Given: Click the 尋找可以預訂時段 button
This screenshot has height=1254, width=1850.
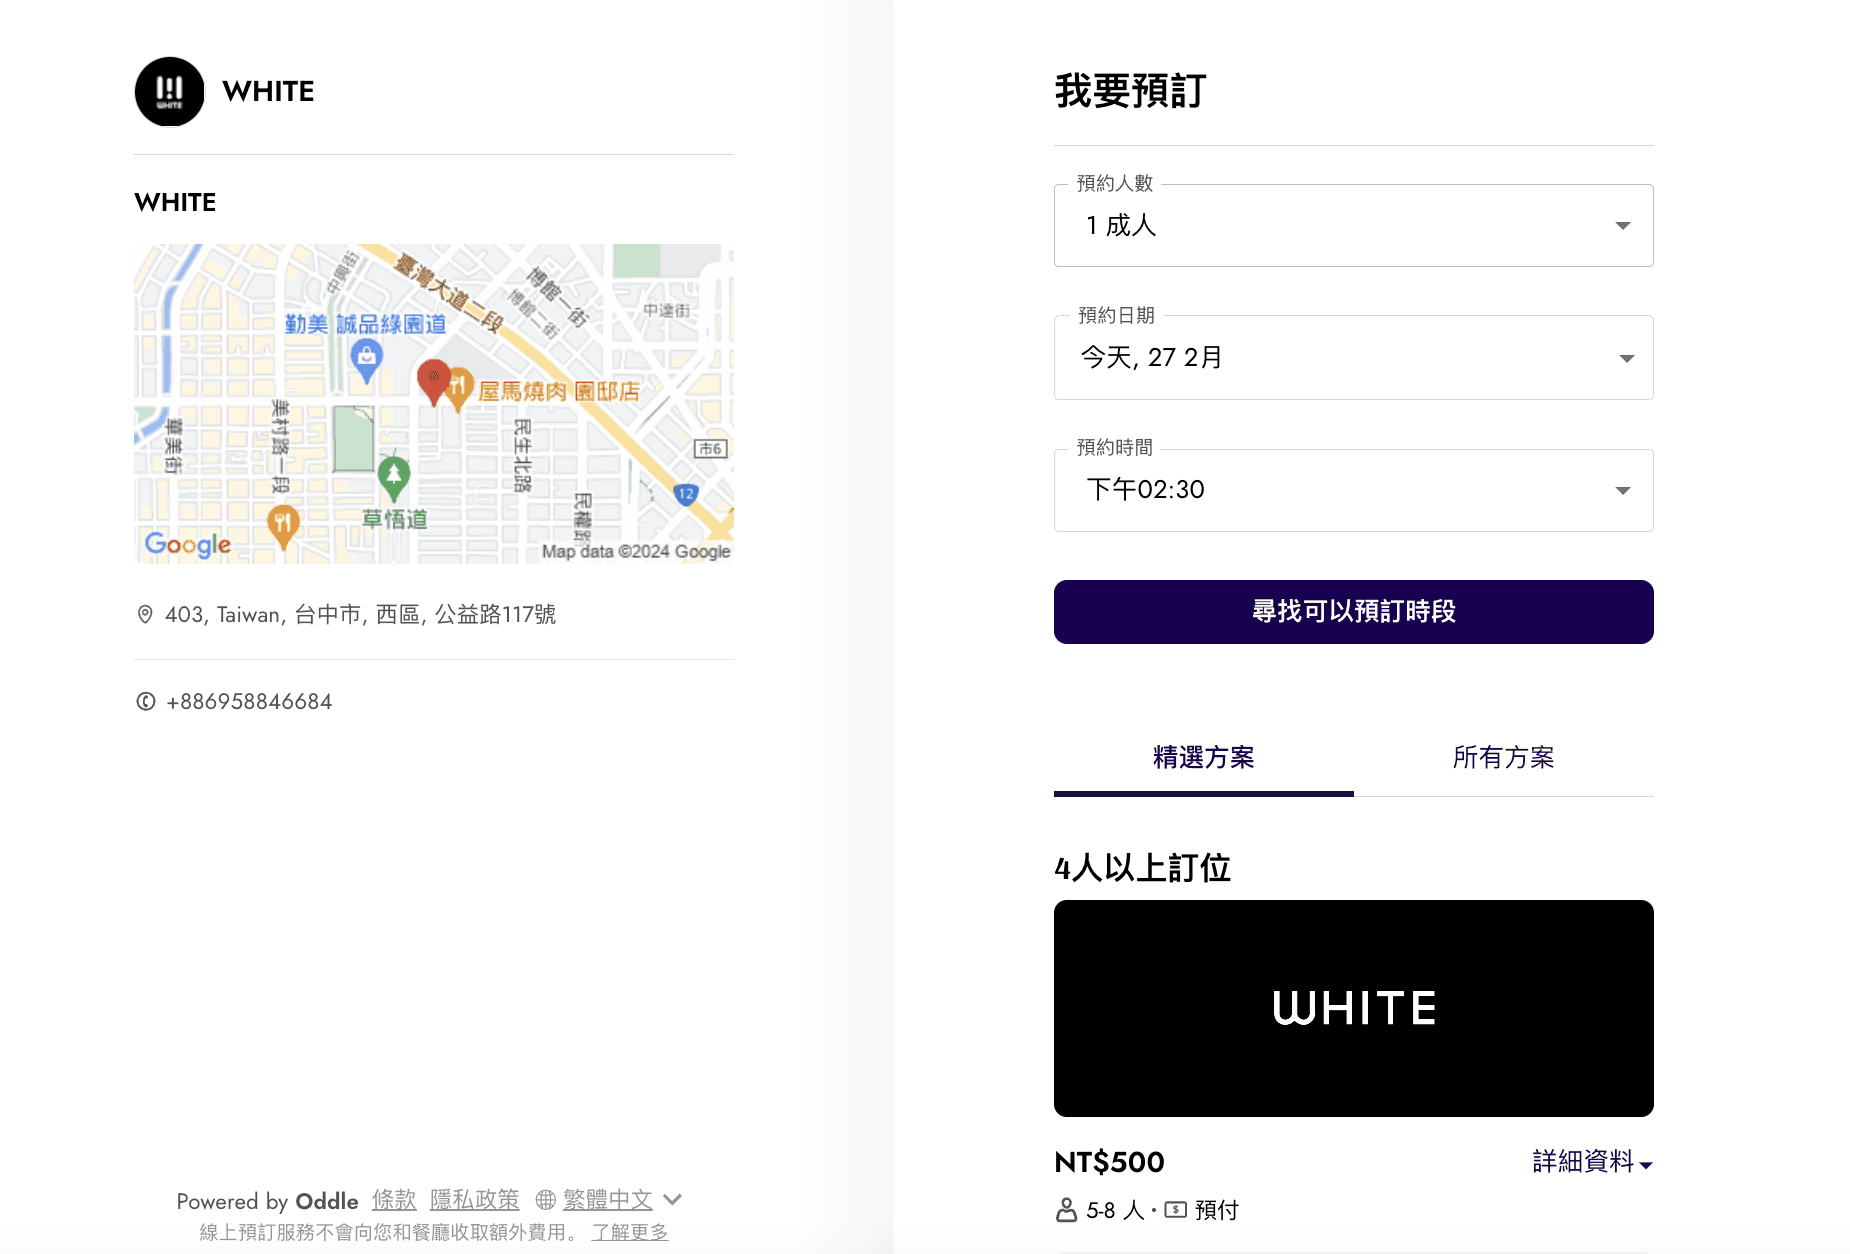Looking at the screenshot, I should pyautogui.click(x=1353, y=612).
